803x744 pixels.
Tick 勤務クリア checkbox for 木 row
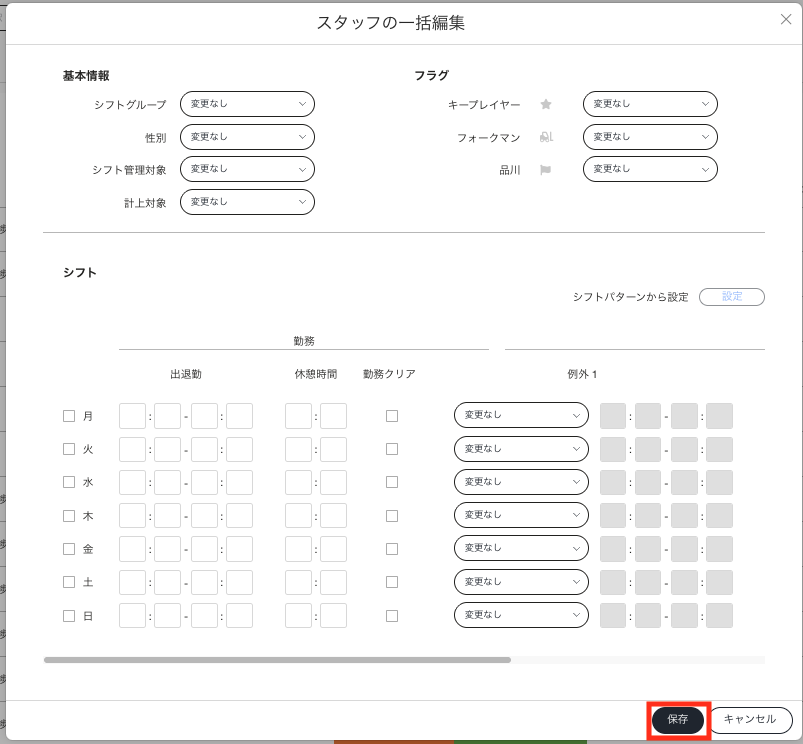tap(392, 516)
